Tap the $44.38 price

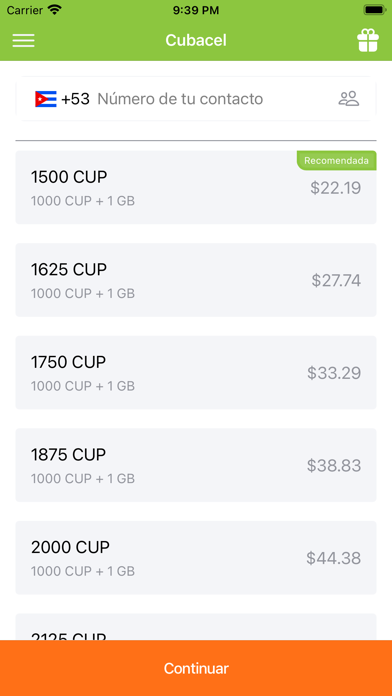point(333,558)
